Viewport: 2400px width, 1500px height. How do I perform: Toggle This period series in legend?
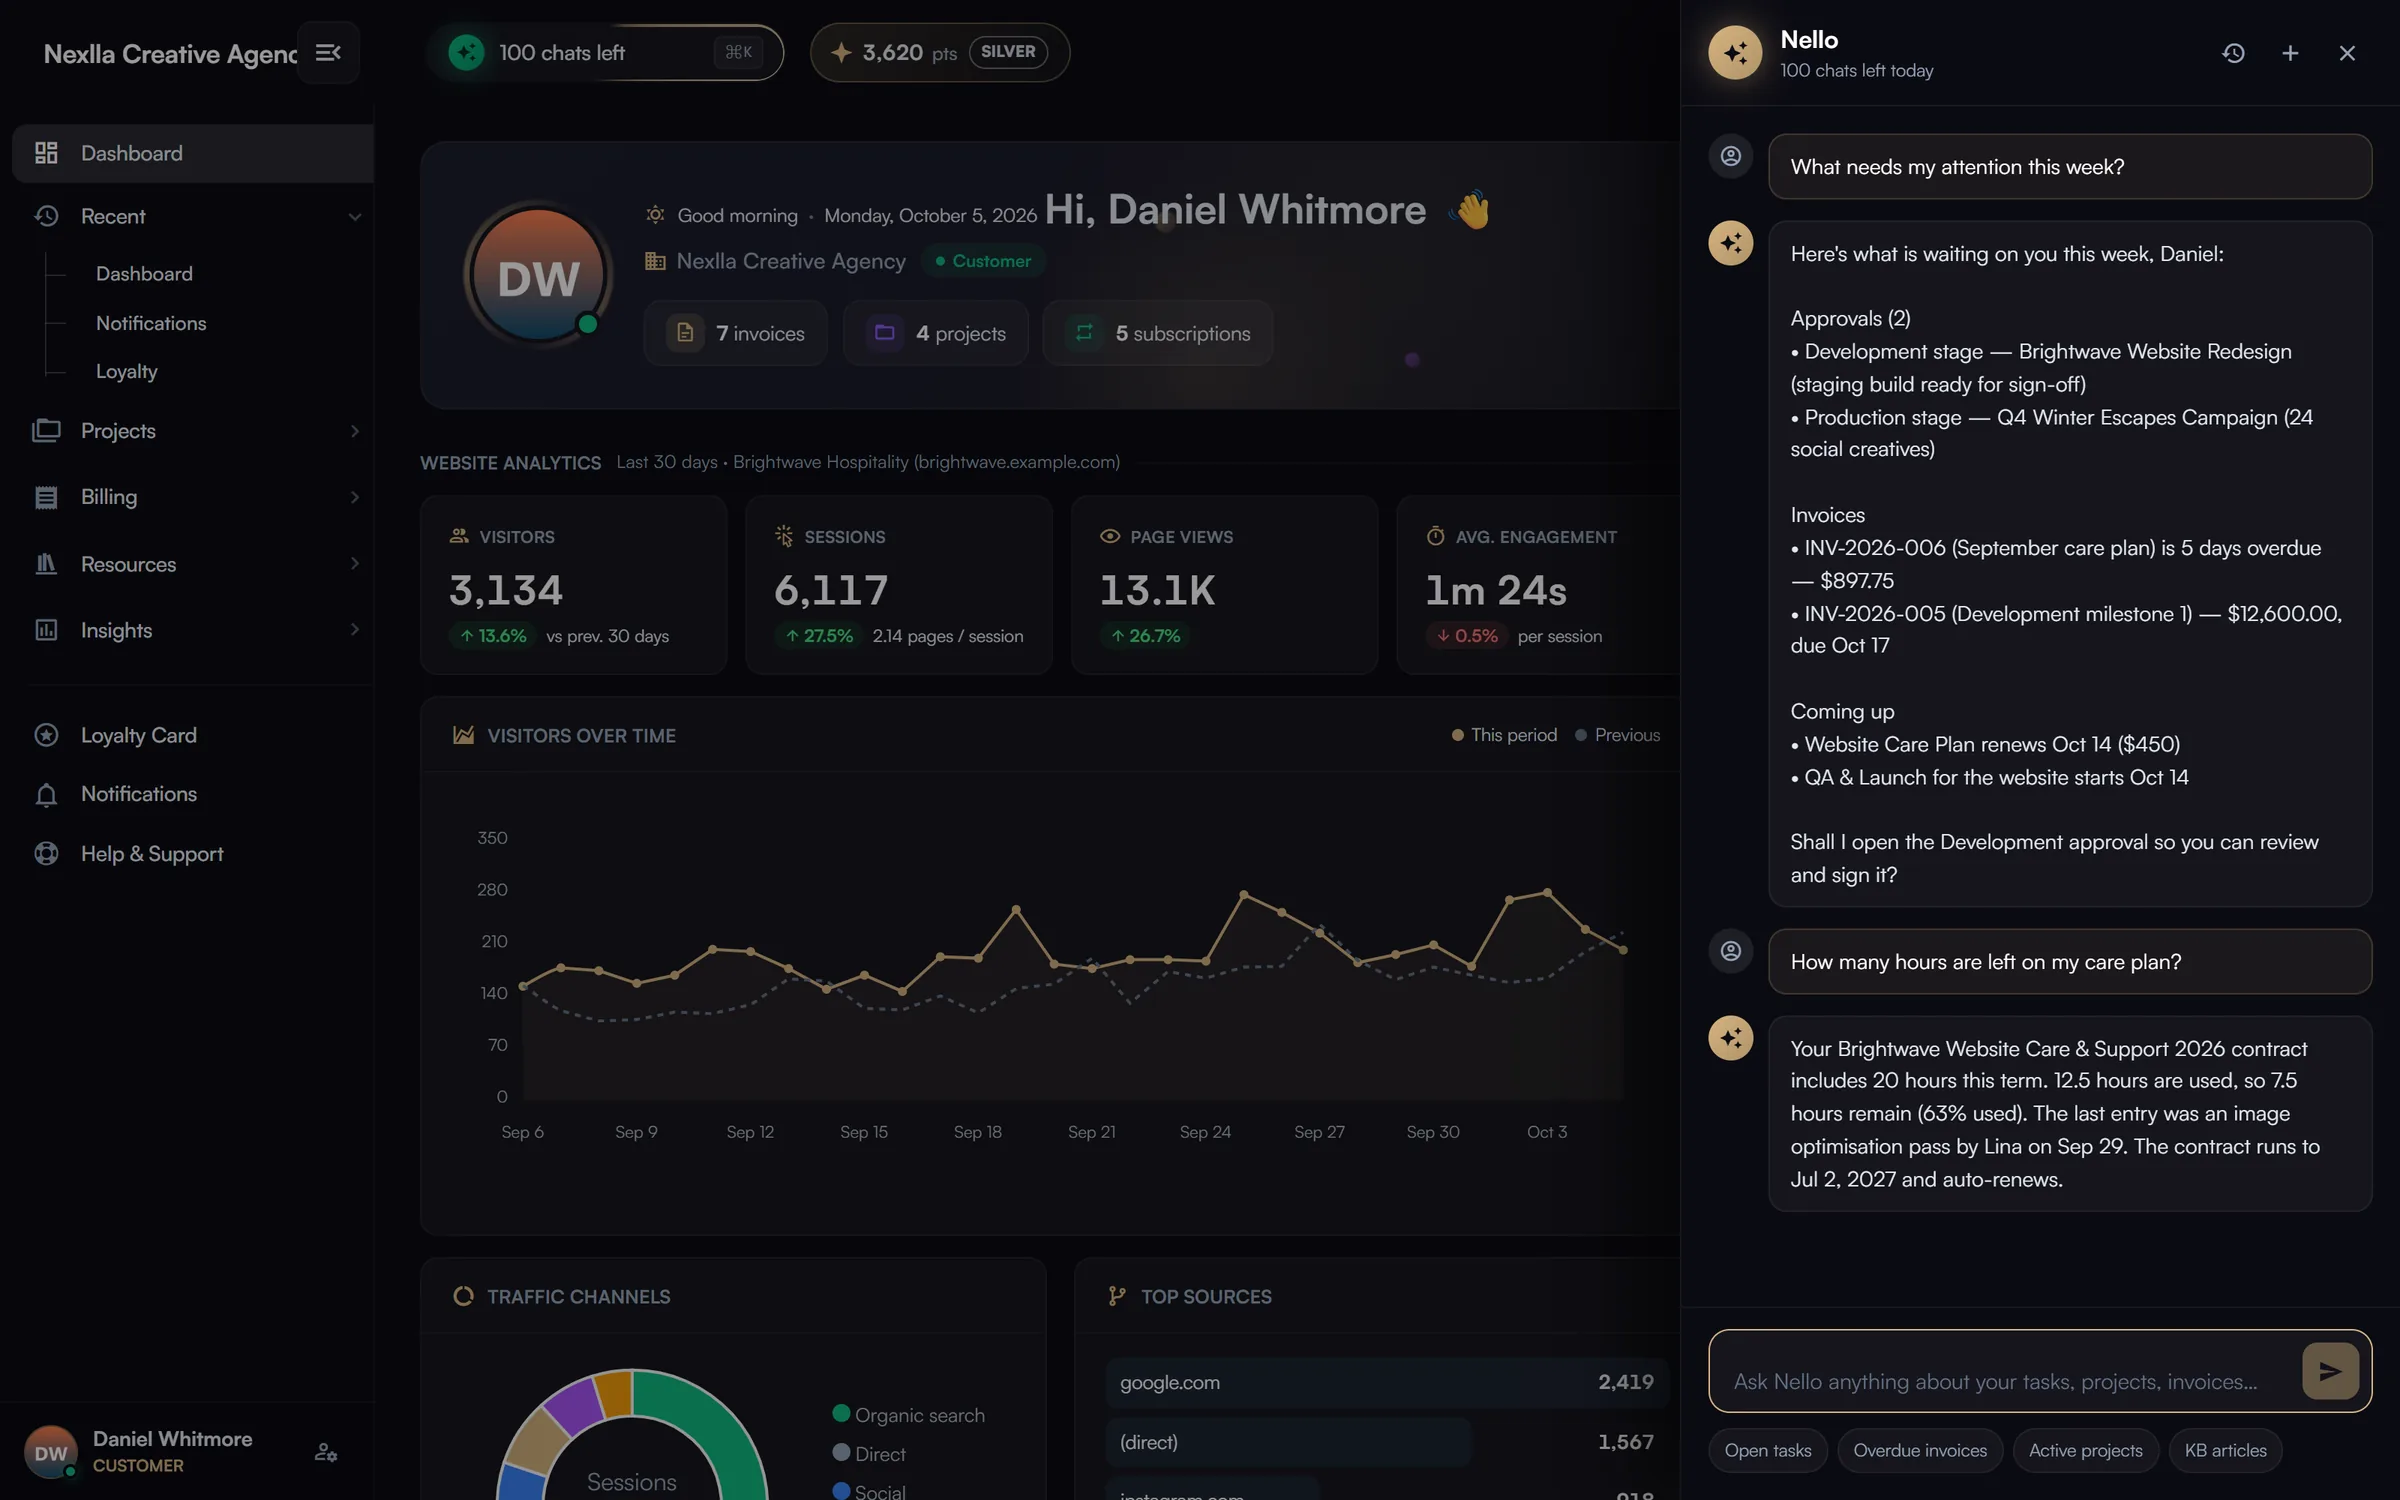pos(1504,735)
